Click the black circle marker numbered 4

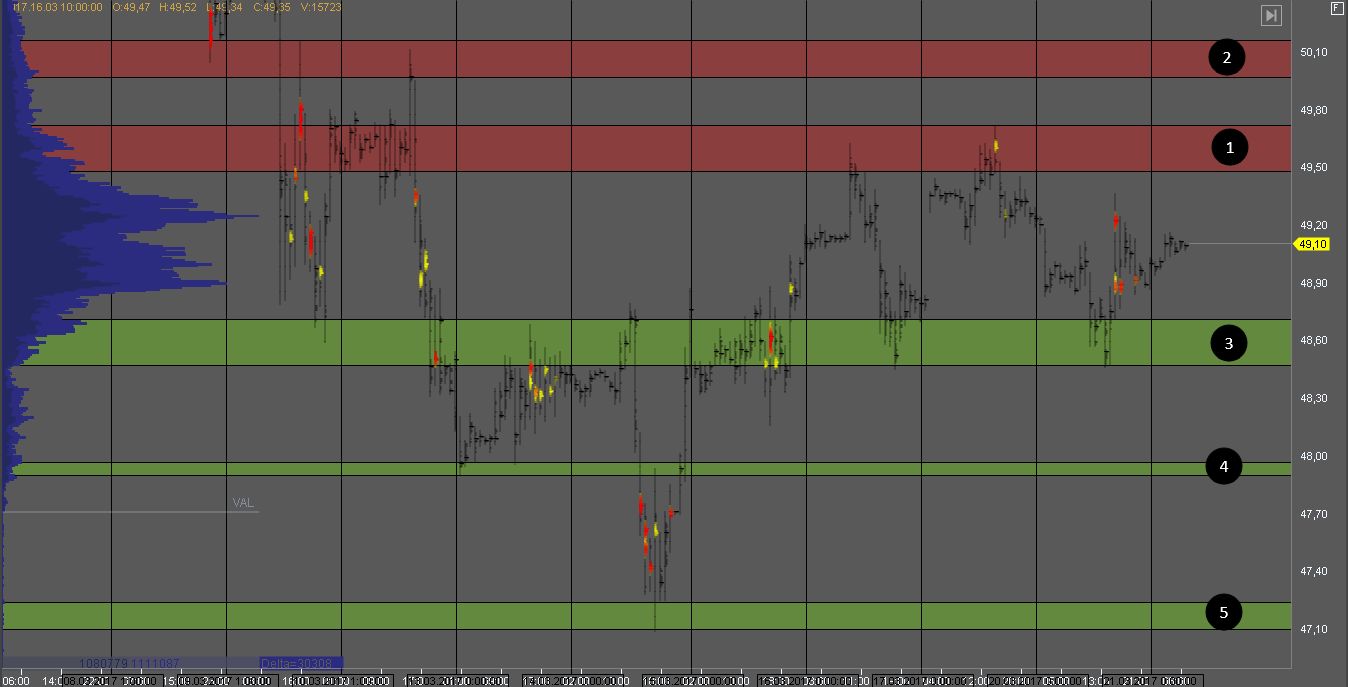click(x=1223, y=466)
